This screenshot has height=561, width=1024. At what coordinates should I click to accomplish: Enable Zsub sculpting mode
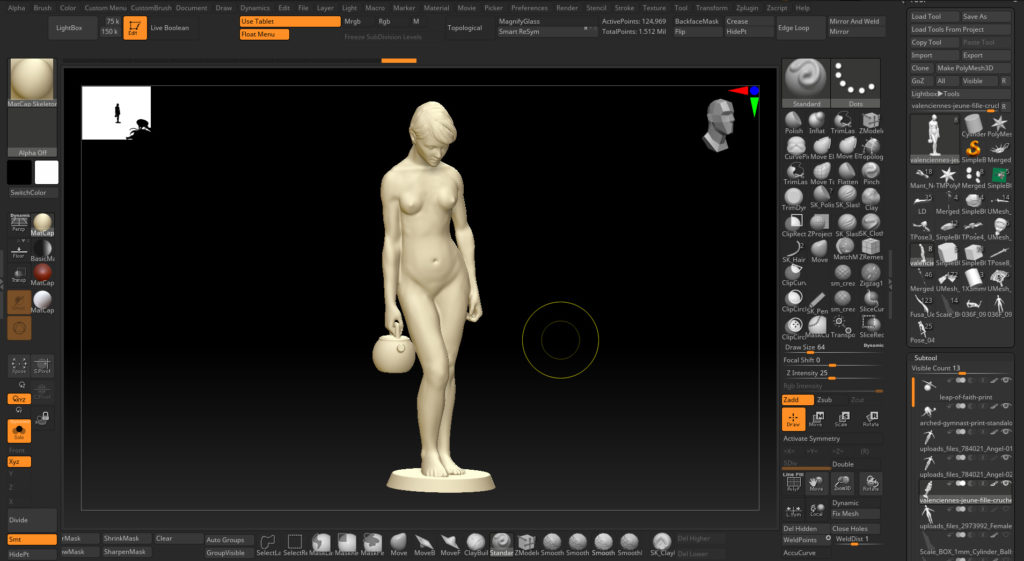click(824, 399)
